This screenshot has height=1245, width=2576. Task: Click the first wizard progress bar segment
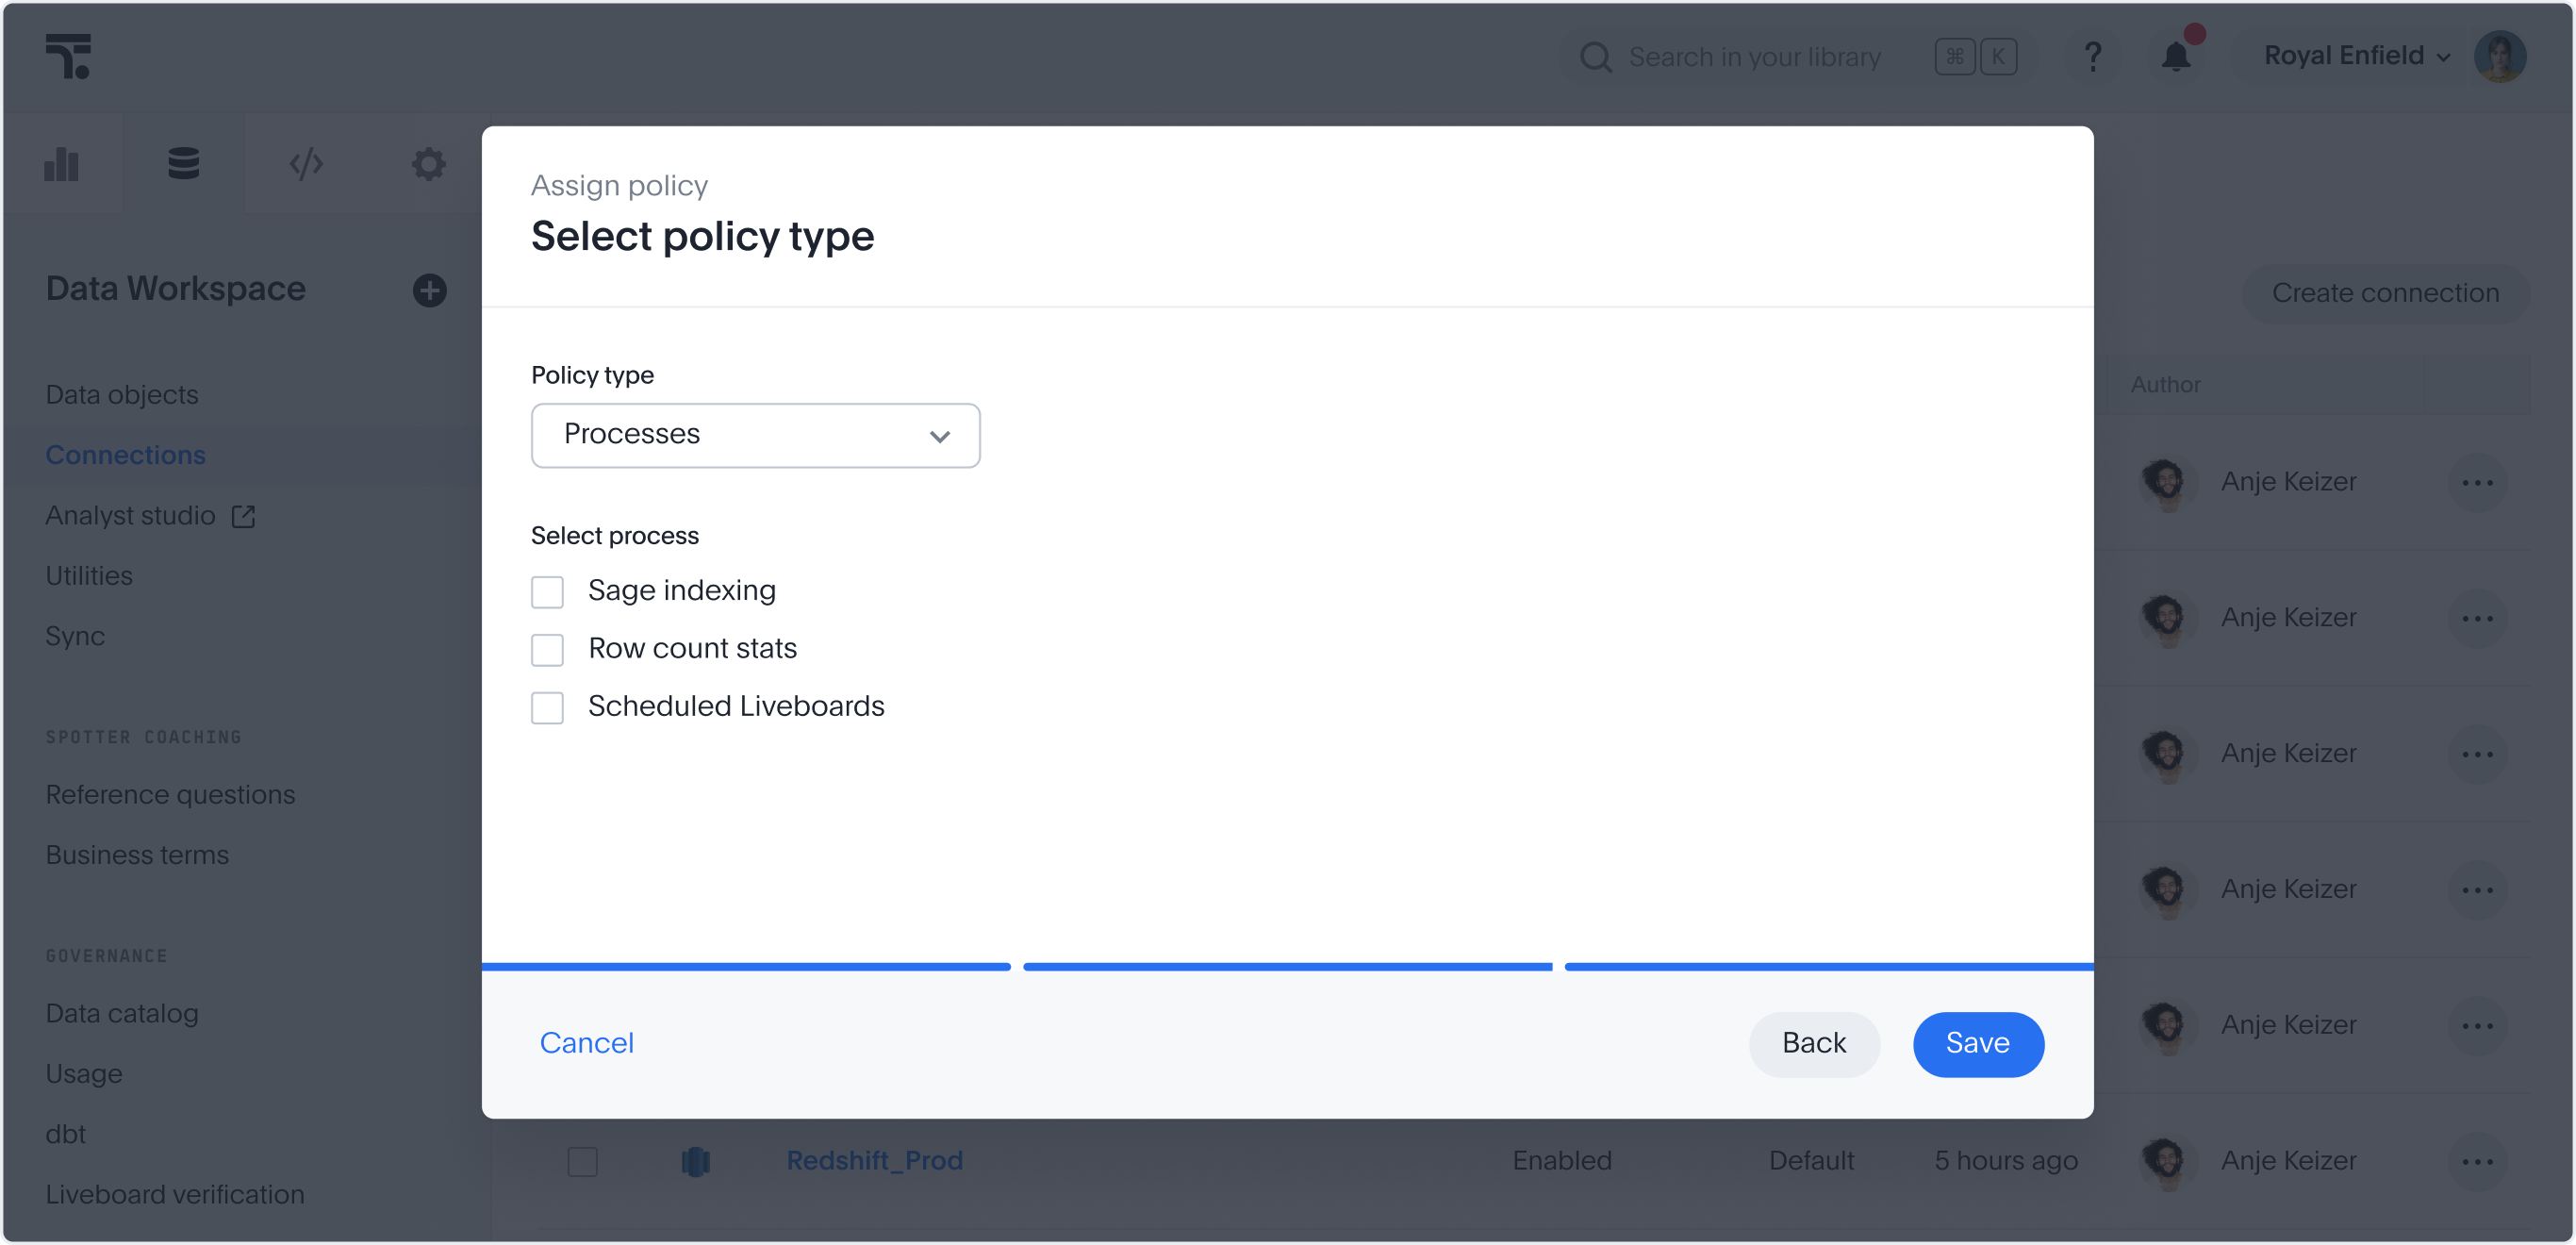click(746, 967)
